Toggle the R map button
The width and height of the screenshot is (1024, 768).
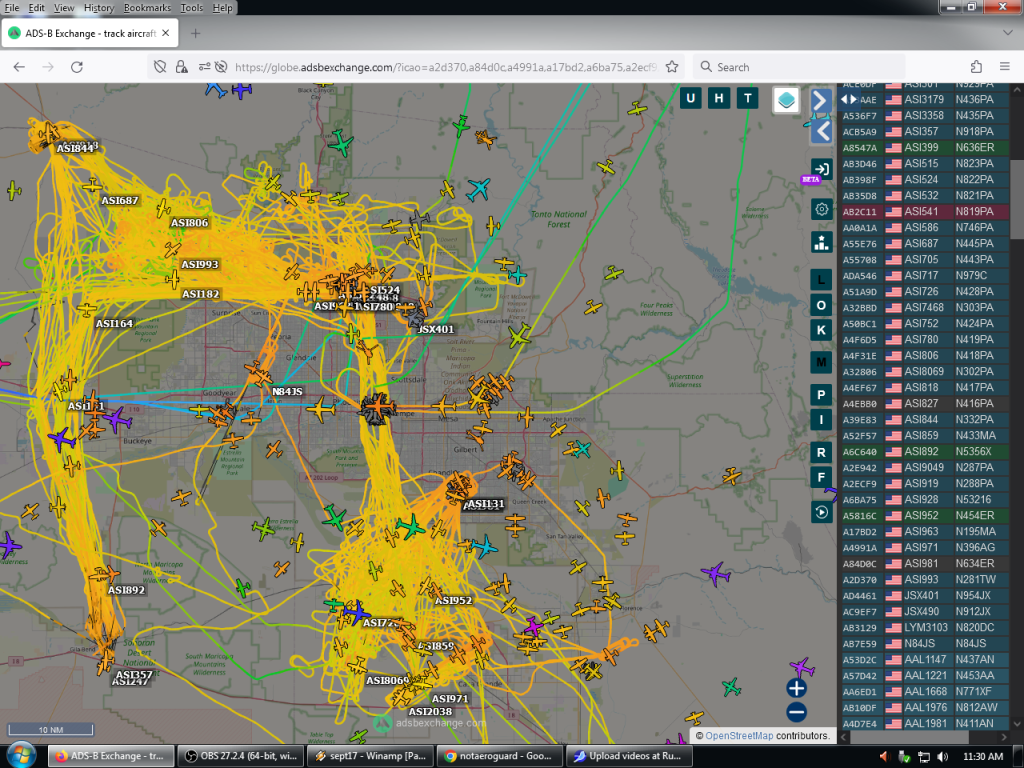(821, 452)
